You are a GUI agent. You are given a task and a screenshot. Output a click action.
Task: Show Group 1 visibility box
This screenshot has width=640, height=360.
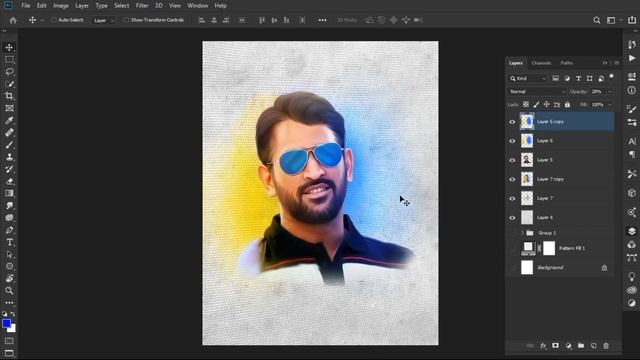(x=512, y=233)
